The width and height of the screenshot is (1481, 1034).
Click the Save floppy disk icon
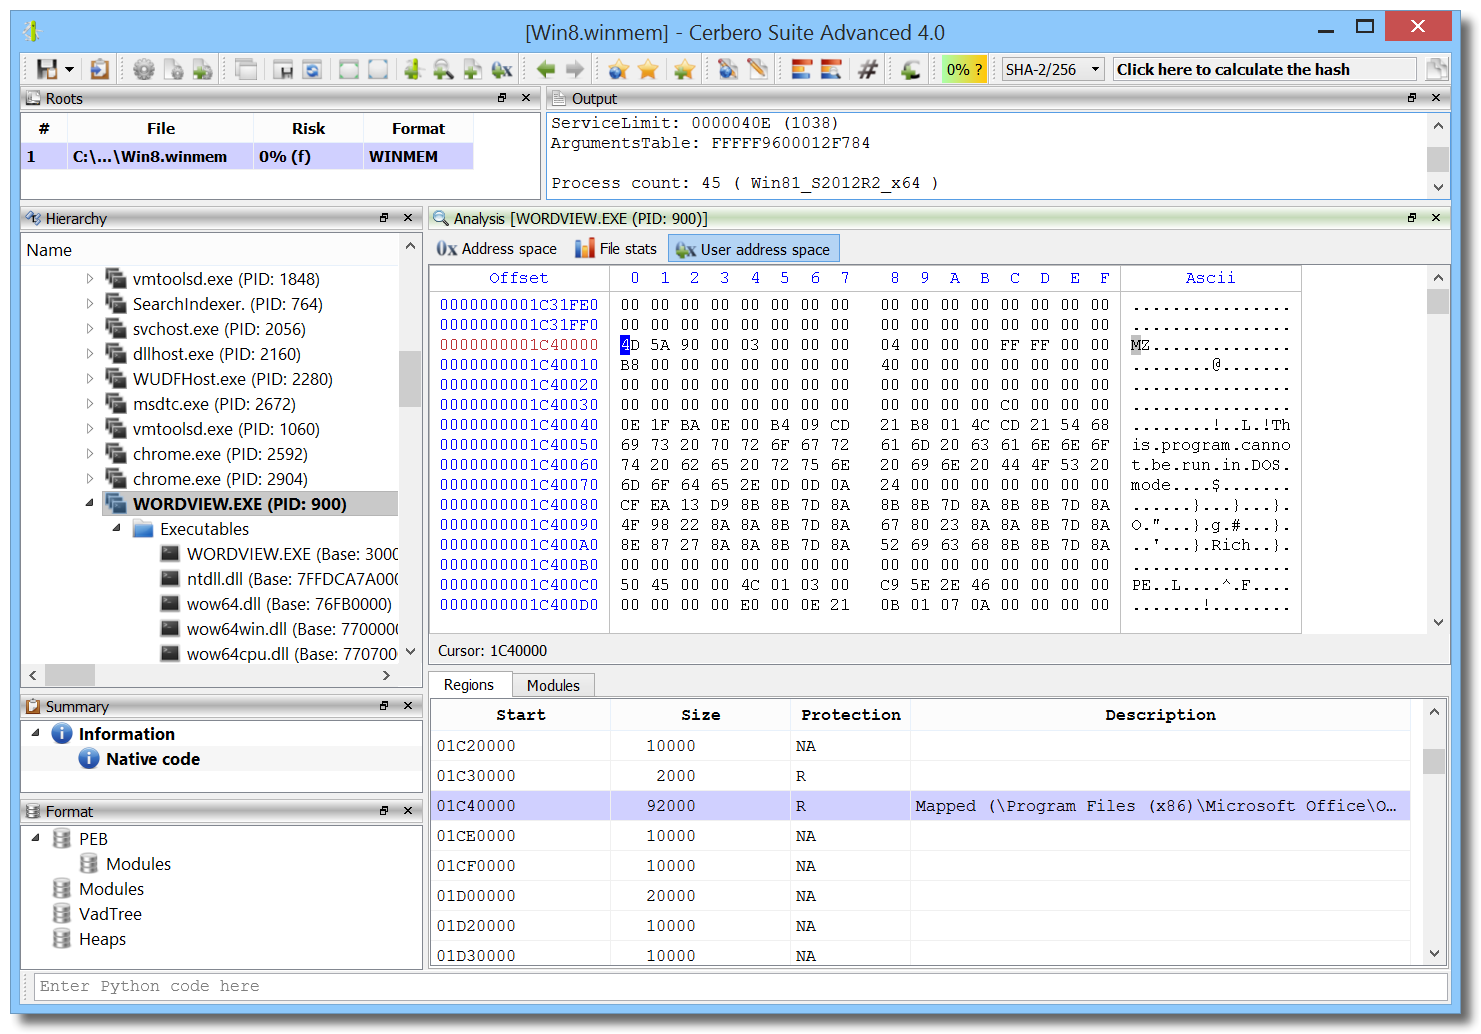(46, 69)
